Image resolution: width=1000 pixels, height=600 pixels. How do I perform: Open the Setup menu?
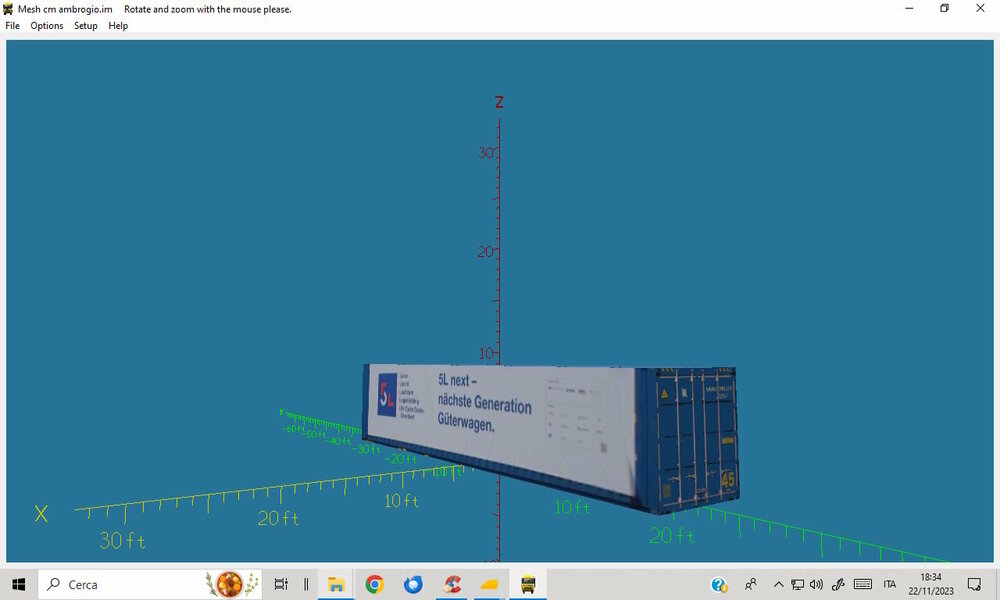click(x=85, y=26)
